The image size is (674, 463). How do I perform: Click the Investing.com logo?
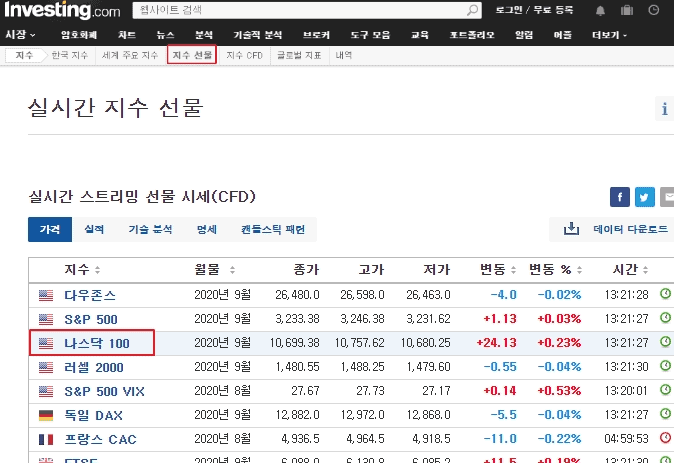coord(63,10)
